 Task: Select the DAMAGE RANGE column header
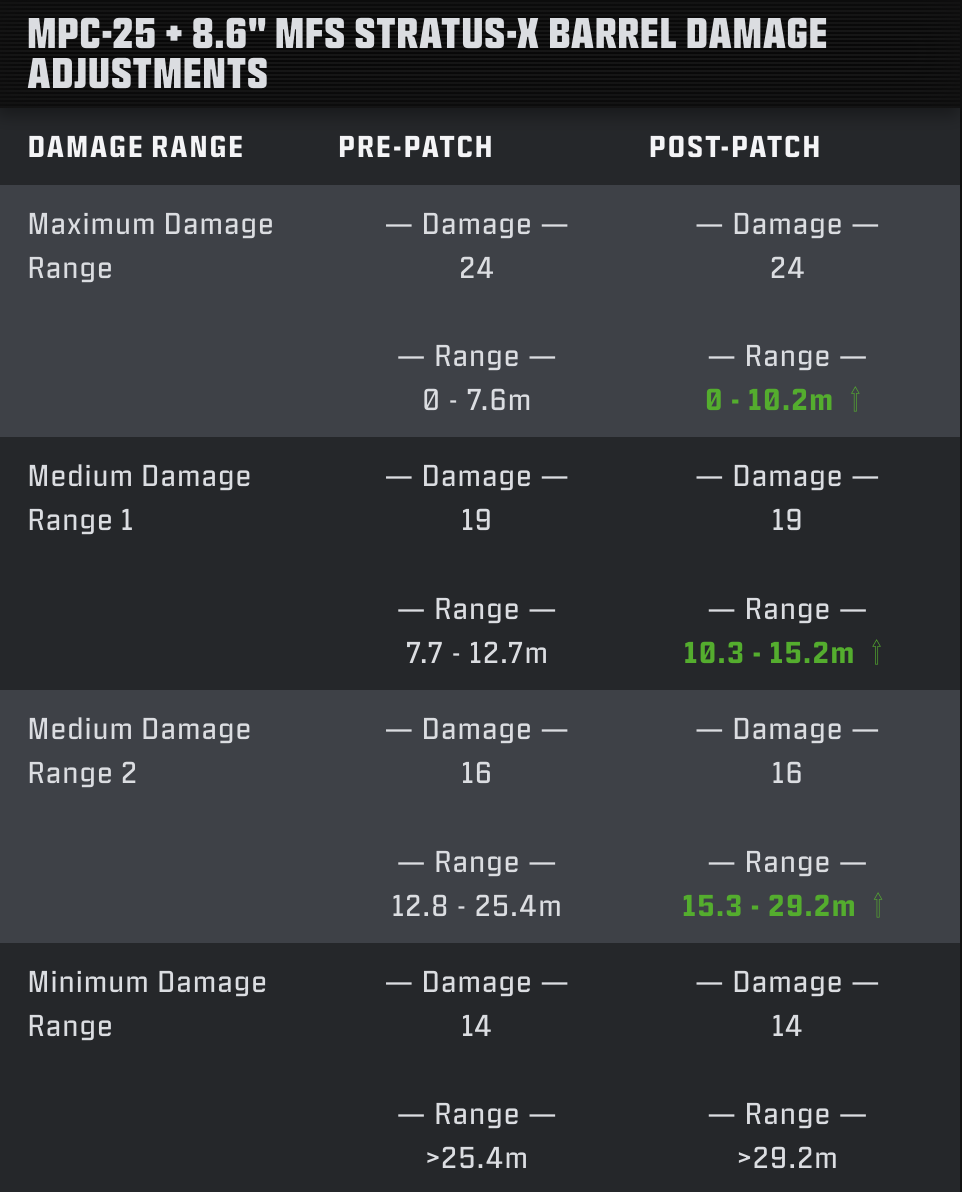pos(136,147)
